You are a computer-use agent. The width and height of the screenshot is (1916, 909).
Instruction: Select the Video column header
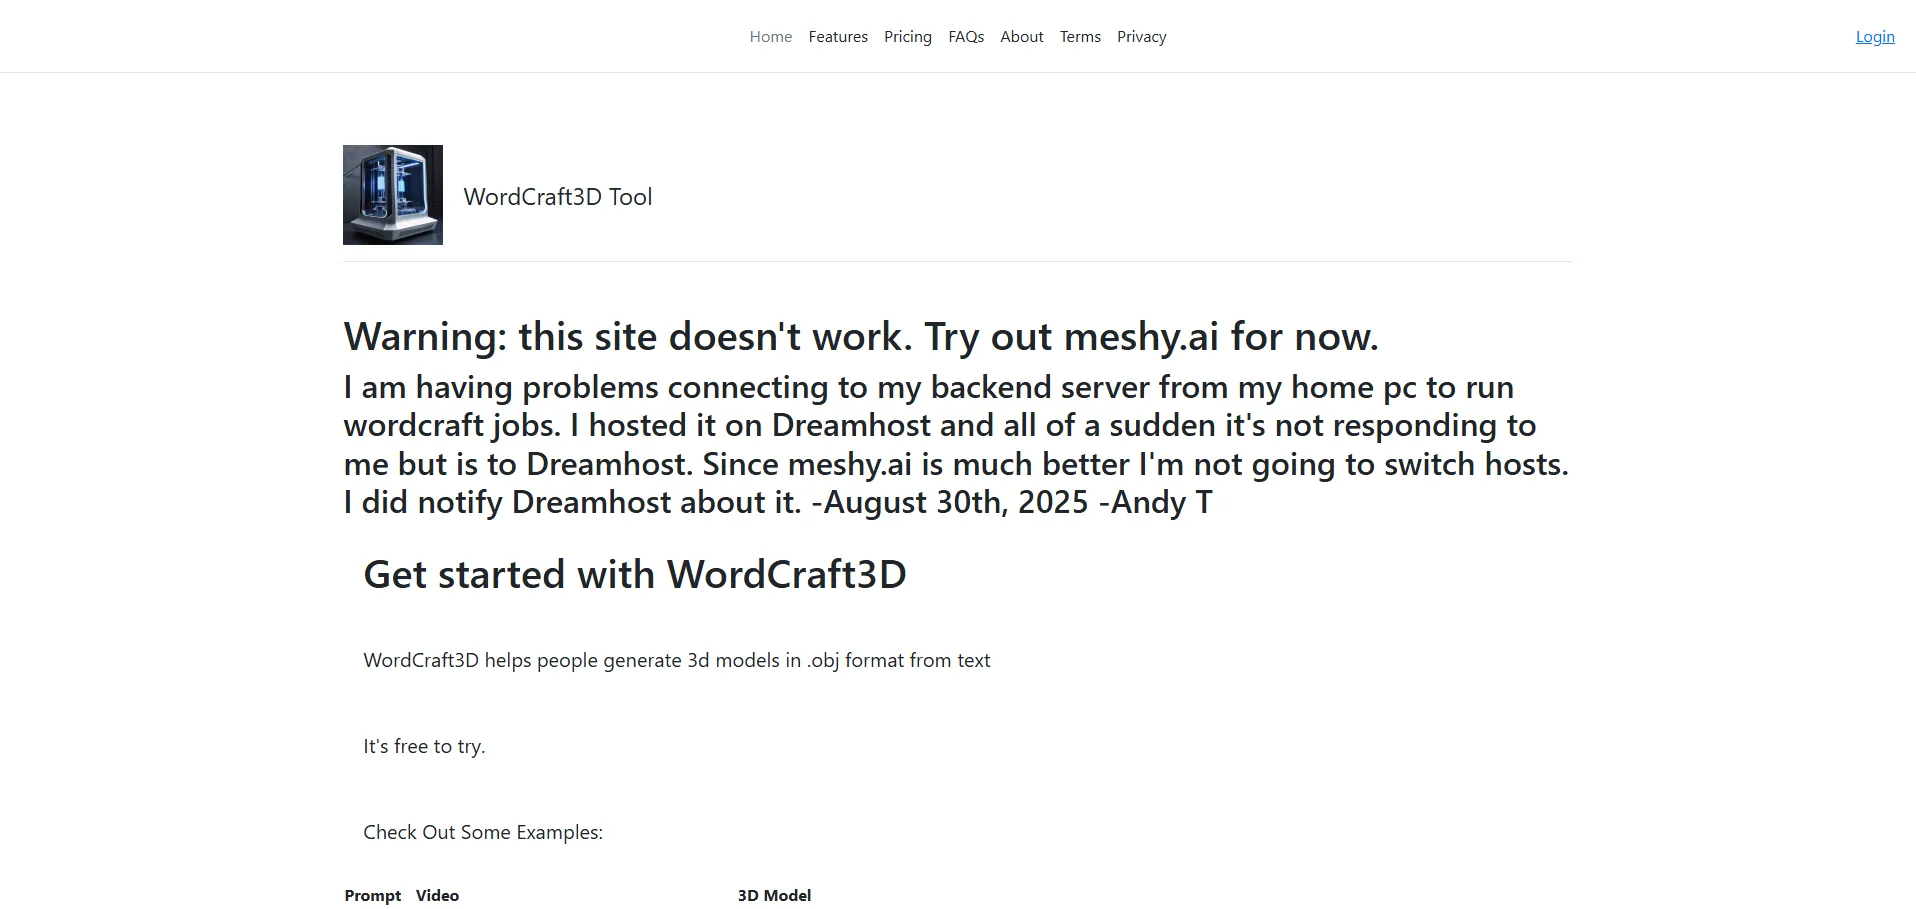pos(437,896)
